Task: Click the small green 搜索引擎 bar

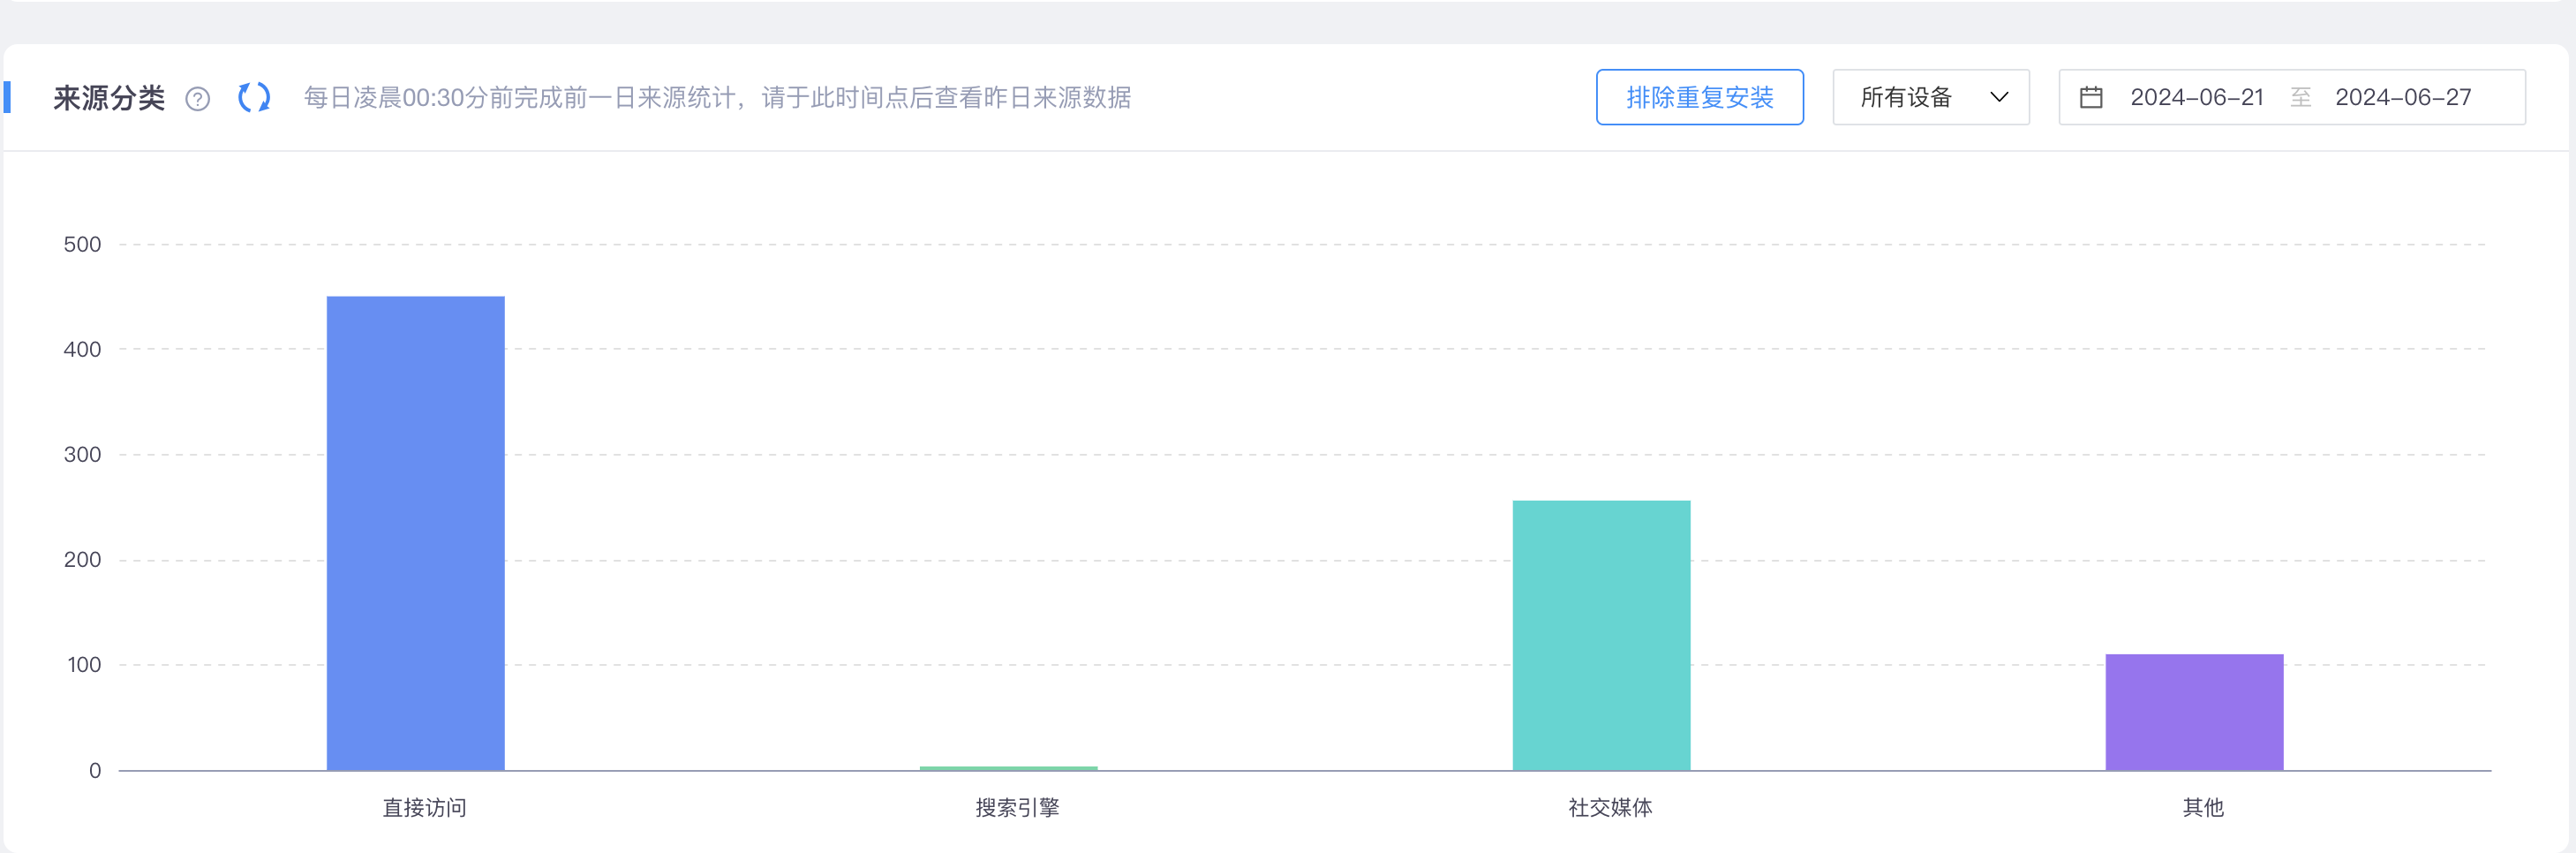Action: tap(1008, 768)
